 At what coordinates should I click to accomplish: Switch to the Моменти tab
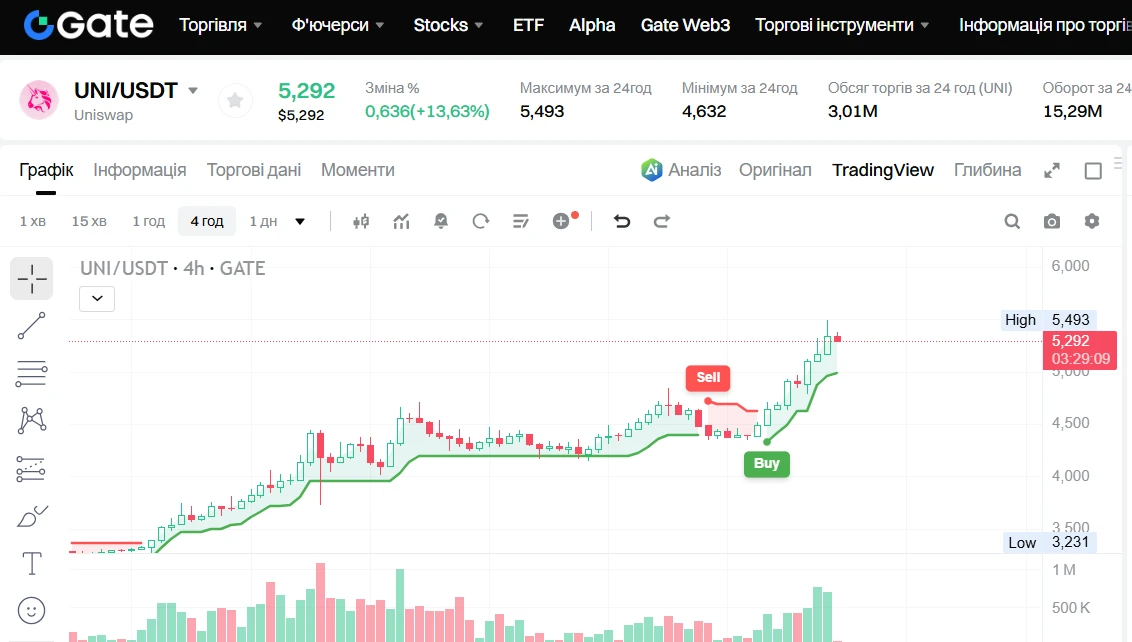[357, 170]
